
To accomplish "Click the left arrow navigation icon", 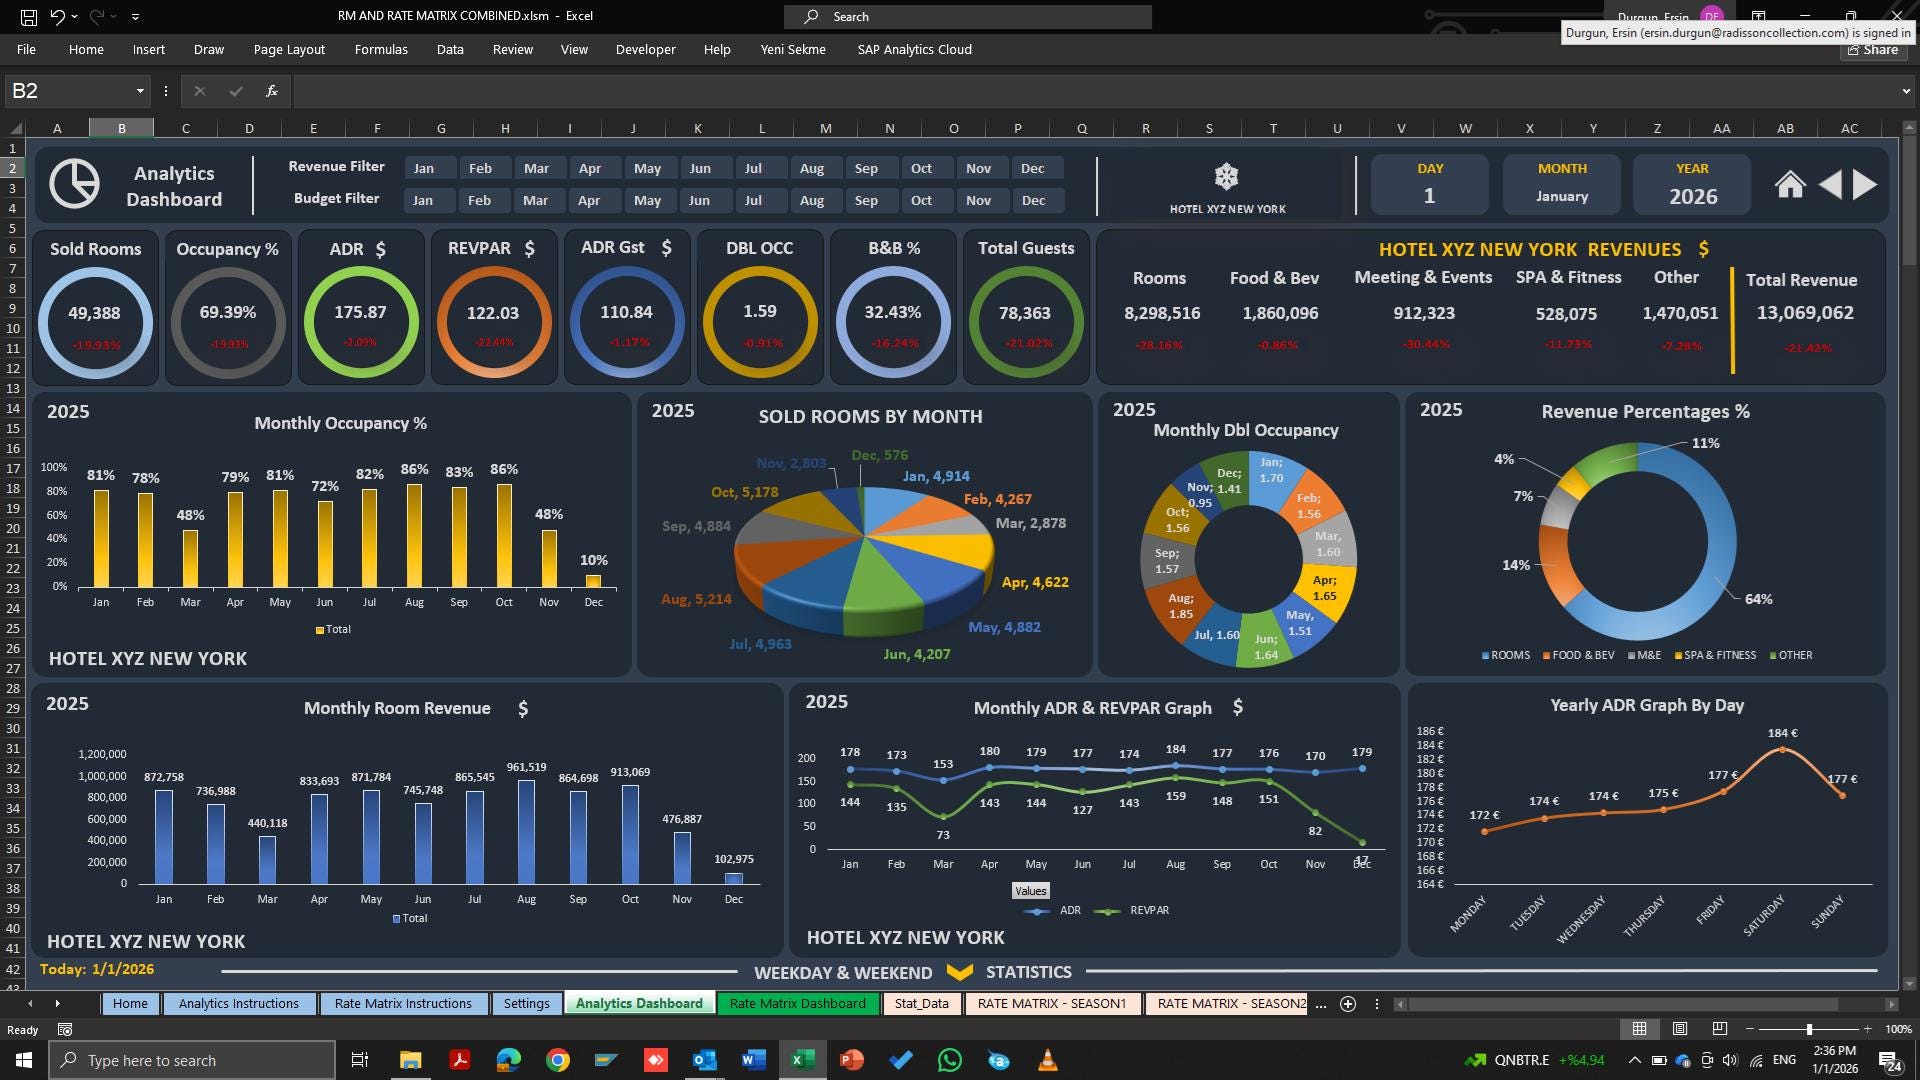I will click(1829, 184).
